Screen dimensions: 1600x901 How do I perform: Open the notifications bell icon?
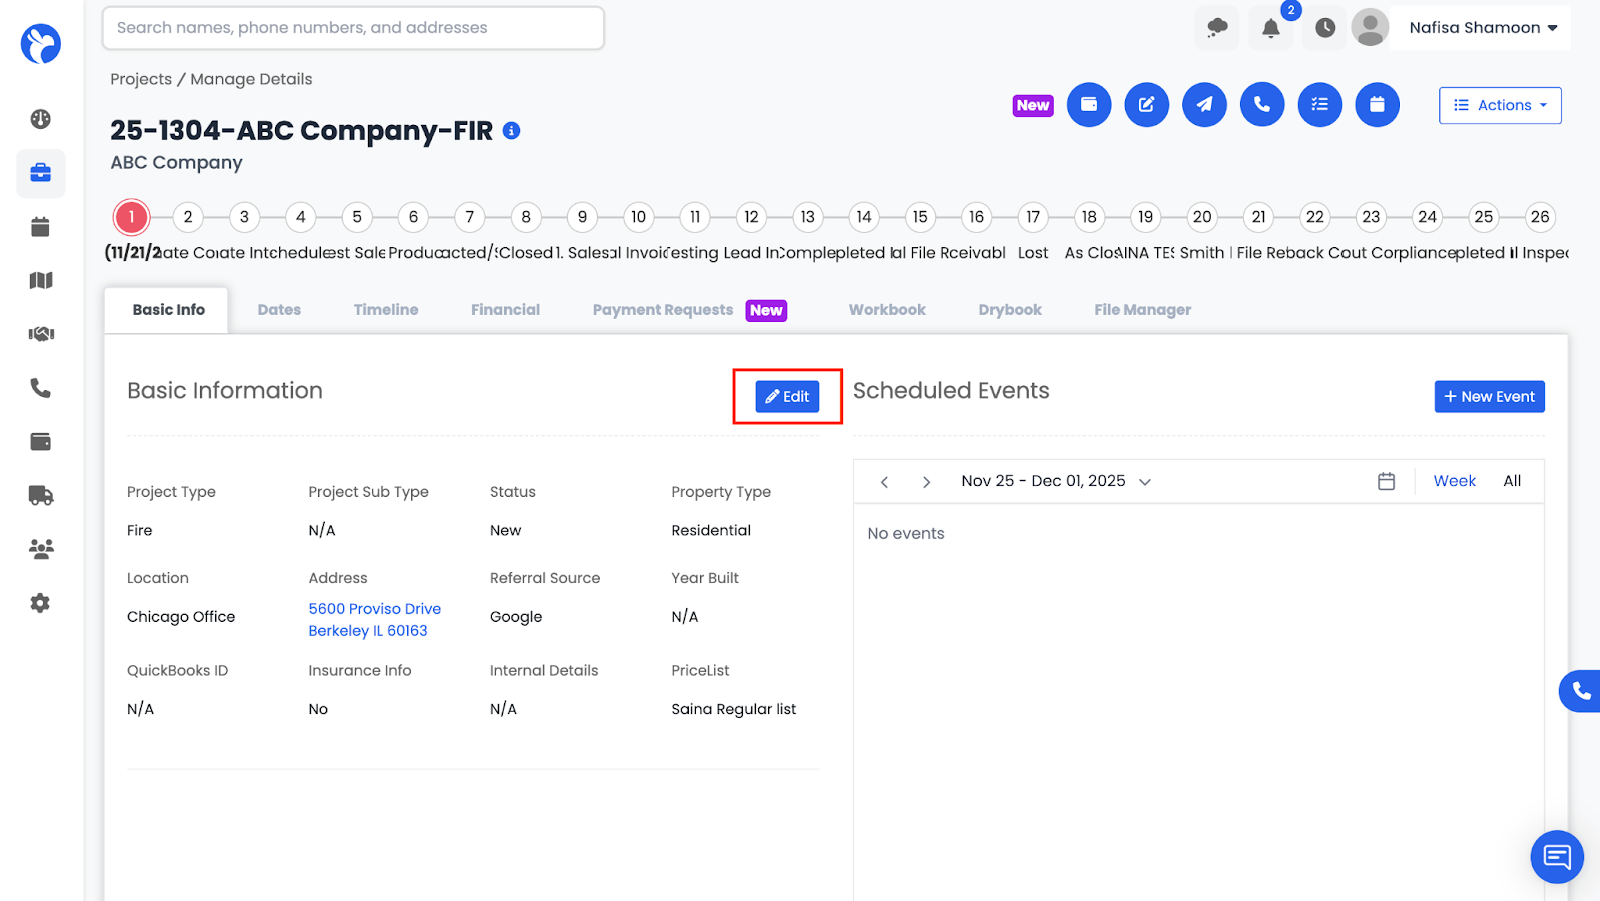point(1270,28)
